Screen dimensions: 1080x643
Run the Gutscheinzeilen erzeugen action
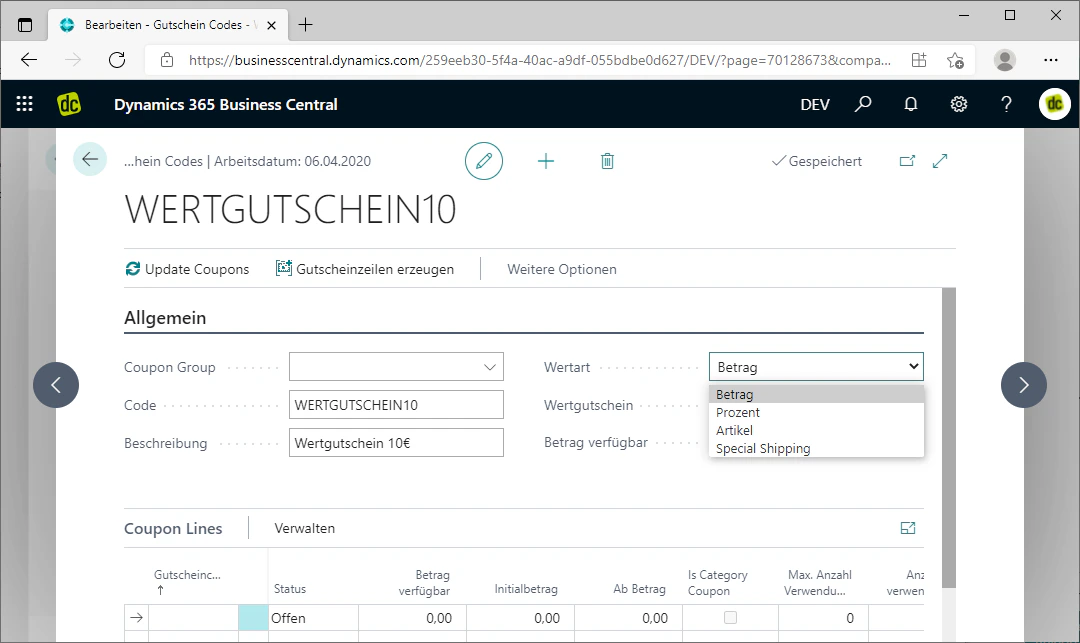pos(365,269)
